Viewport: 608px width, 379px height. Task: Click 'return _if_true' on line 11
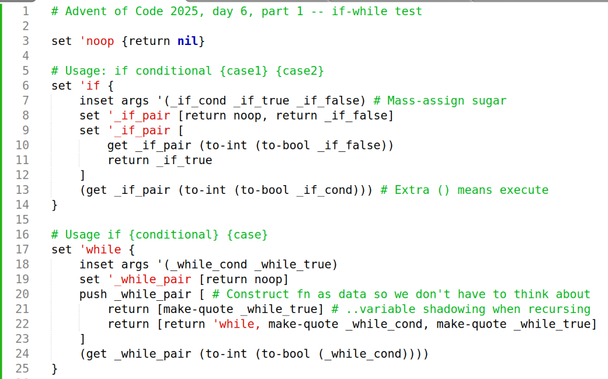[x=160, y=160]
